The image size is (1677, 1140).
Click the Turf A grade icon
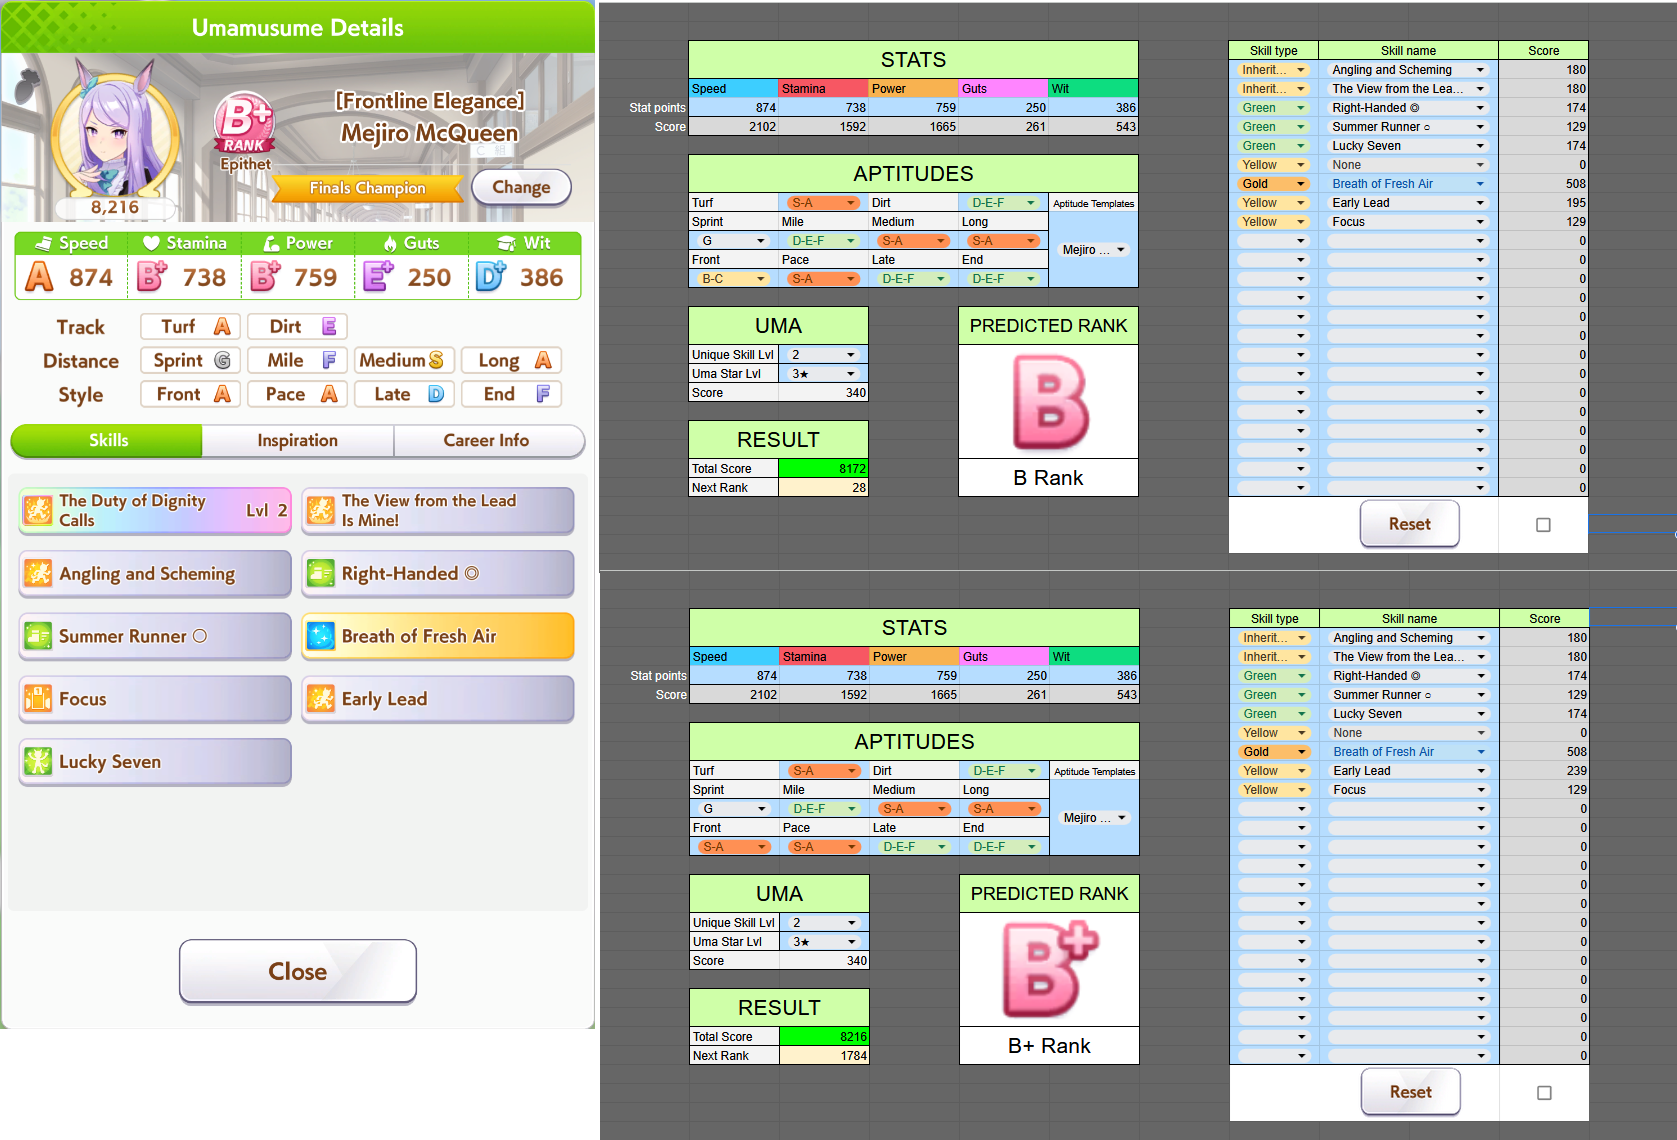[222, 327]
